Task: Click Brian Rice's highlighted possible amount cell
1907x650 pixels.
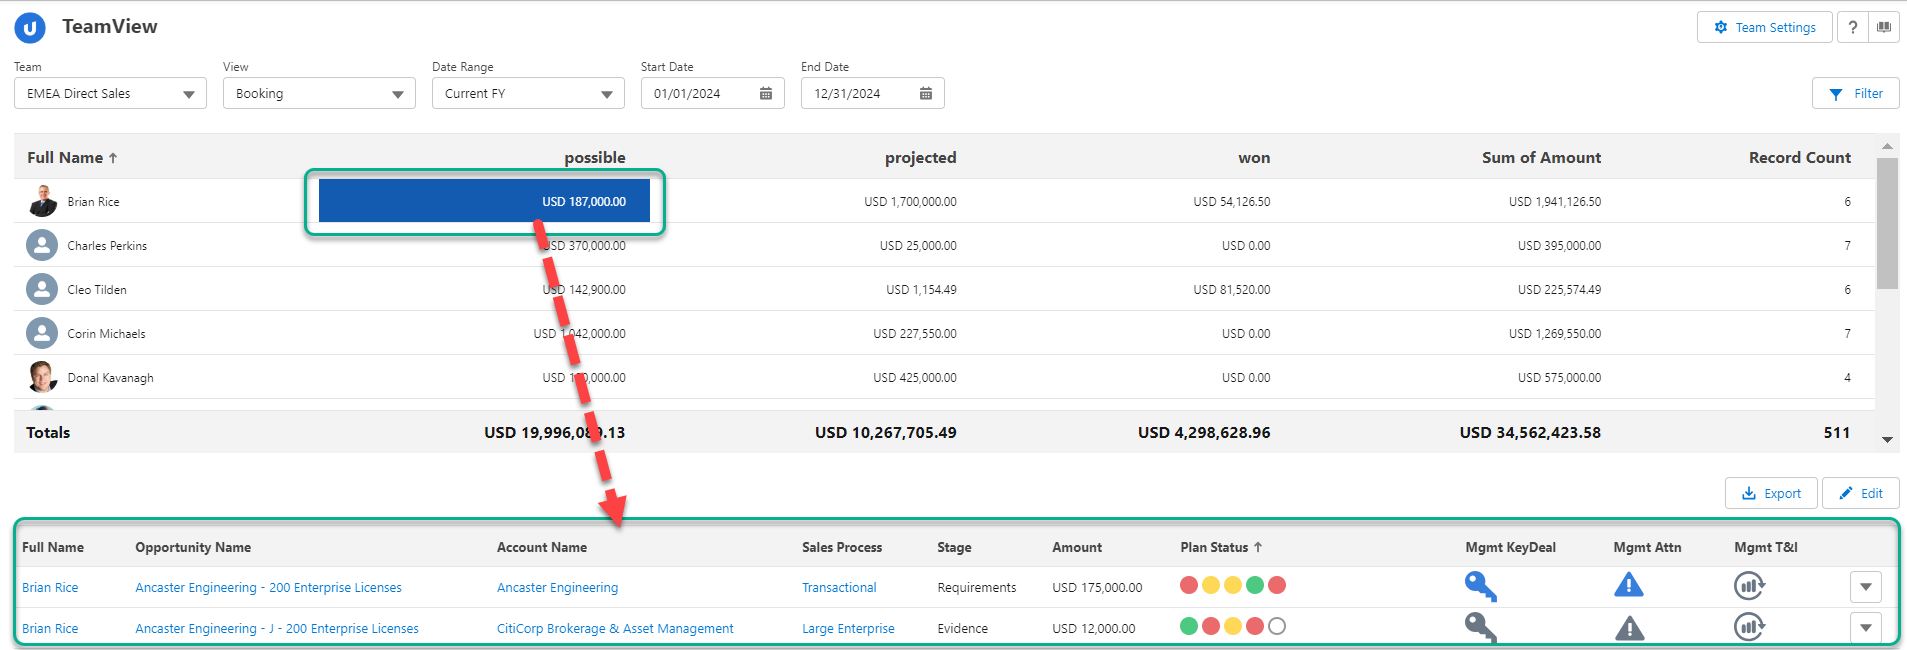Action: click(484, 201)
